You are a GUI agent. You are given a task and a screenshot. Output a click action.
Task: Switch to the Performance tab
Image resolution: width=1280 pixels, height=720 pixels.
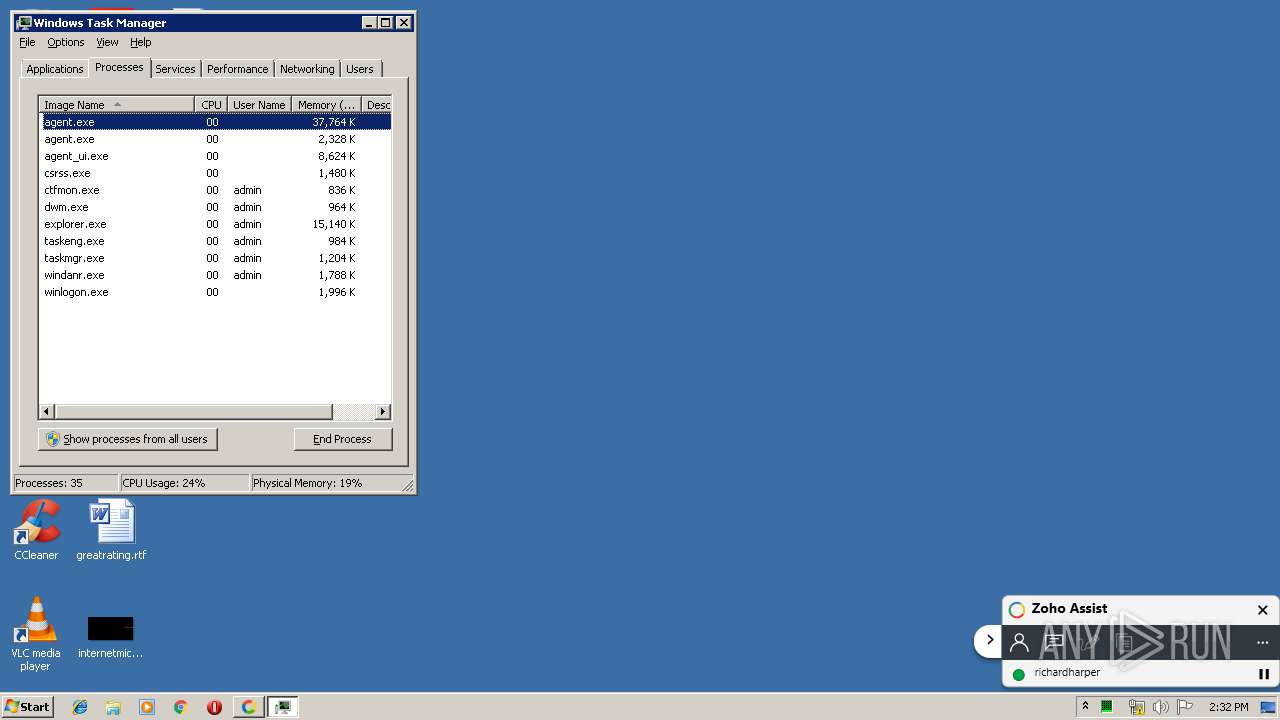pyautogui.click(x=237, y=69)
